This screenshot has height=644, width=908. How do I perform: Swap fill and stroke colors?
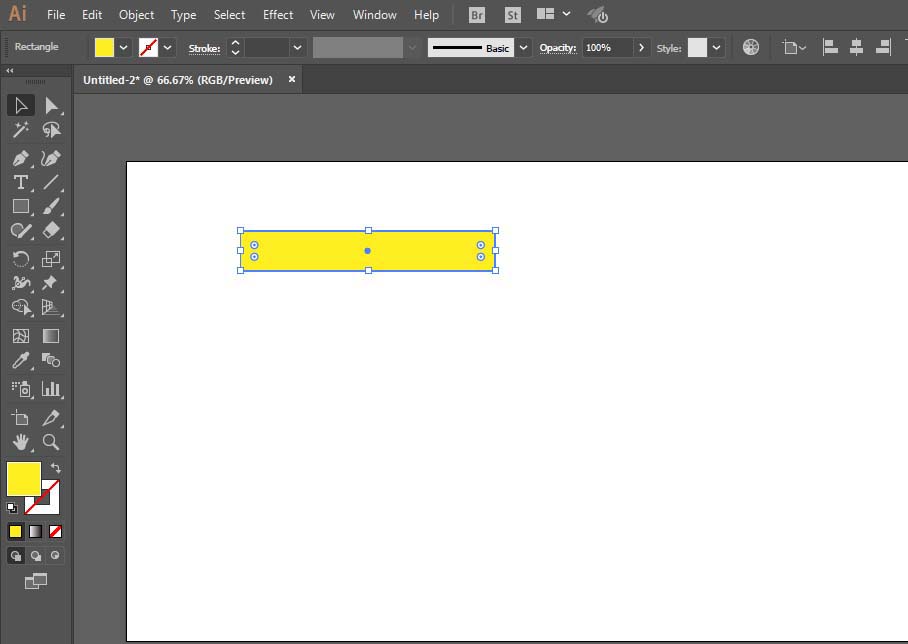click(x=56, y=467)
